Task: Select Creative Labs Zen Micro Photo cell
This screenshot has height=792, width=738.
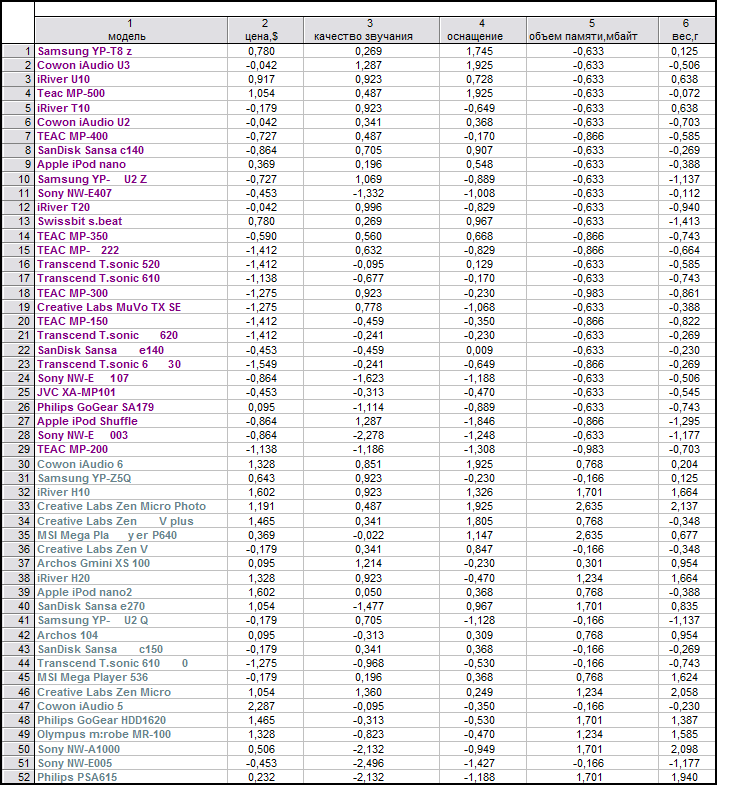Action: pos(131,507)
